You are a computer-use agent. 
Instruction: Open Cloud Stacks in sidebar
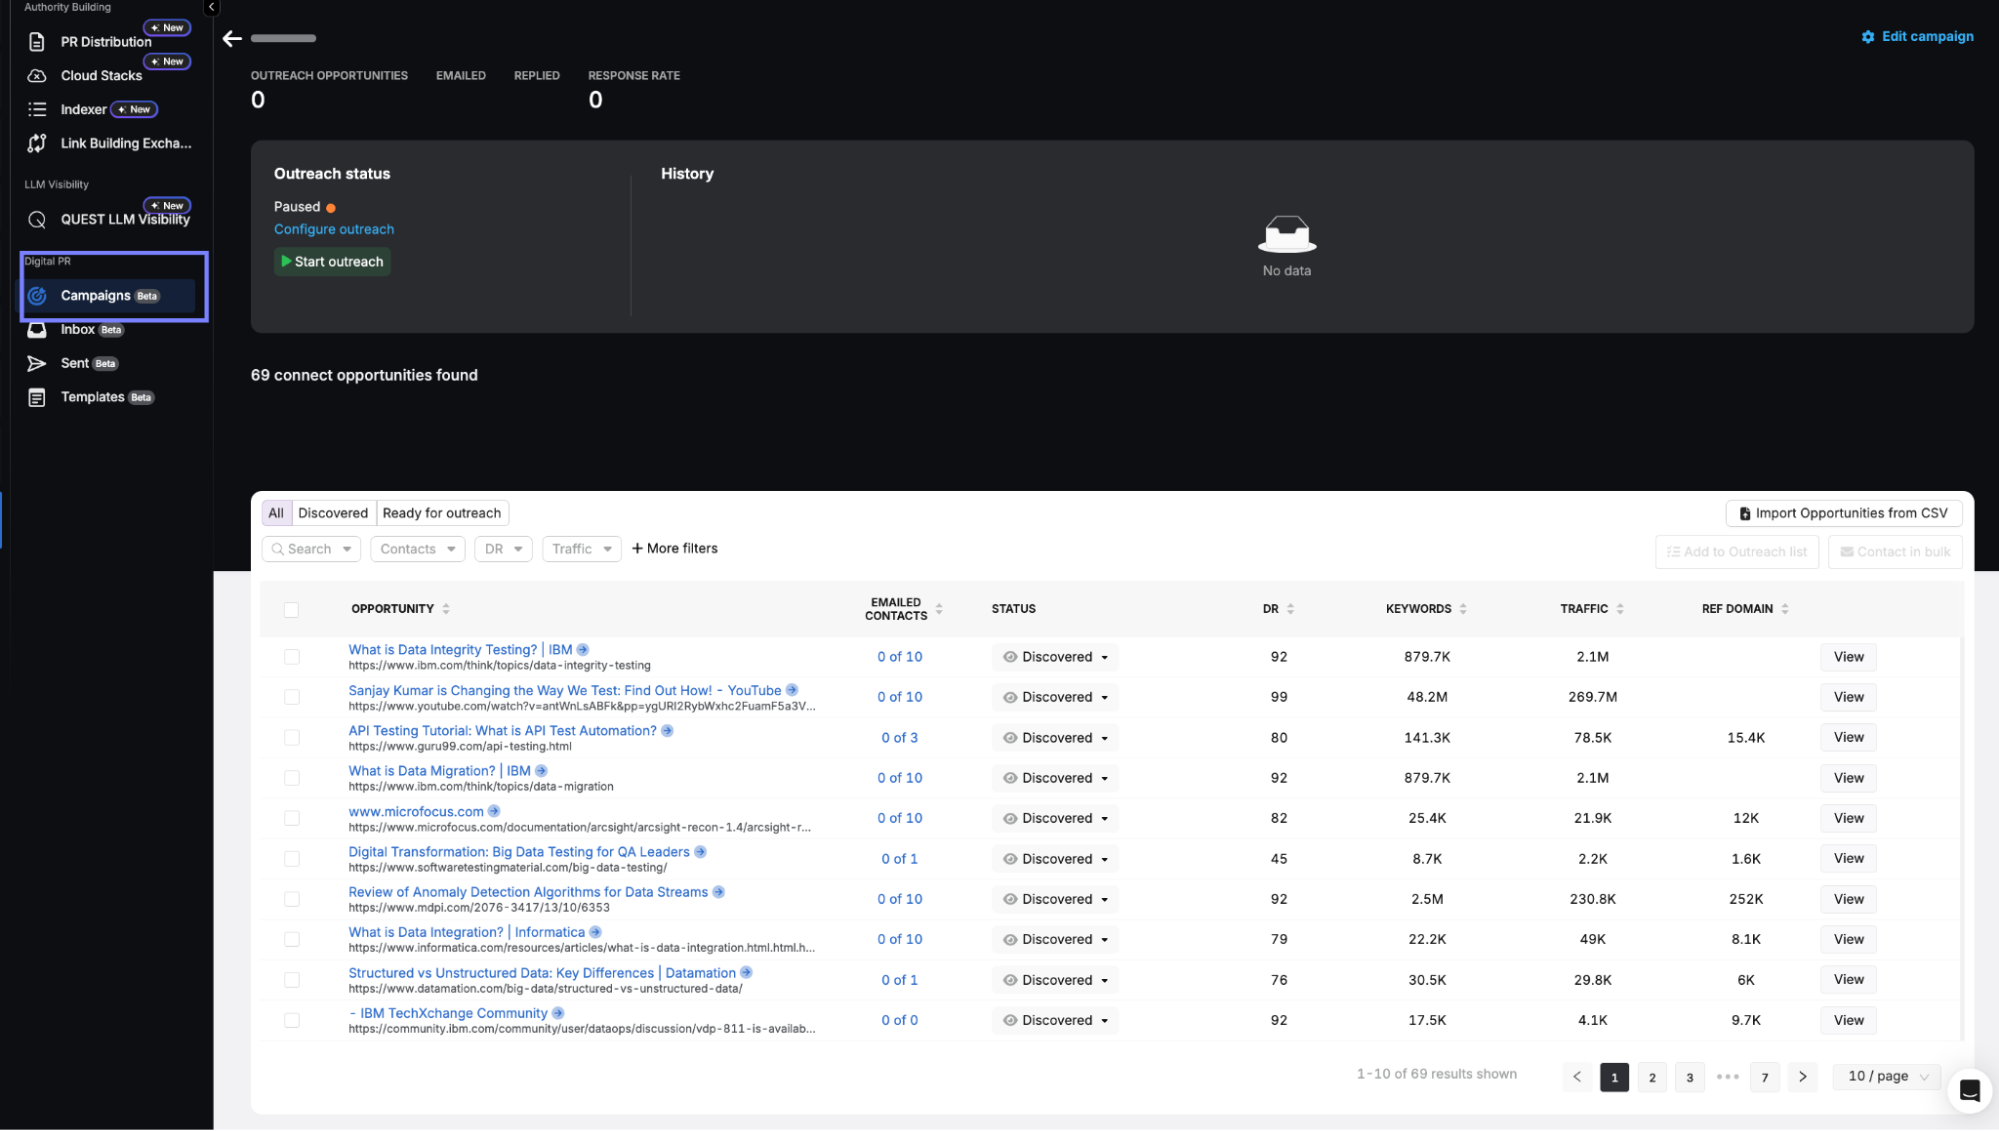101,75
